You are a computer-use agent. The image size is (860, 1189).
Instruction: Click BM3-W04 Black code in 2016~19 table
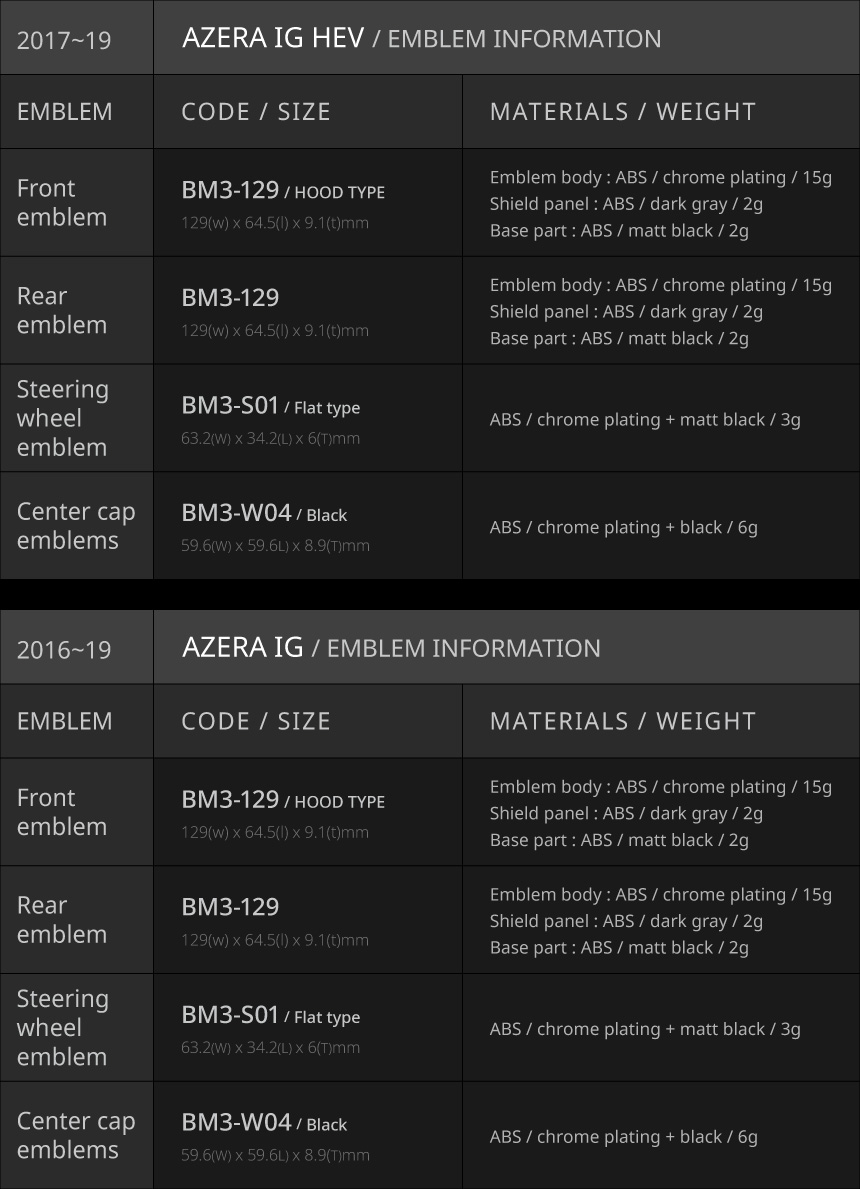point(264,1123)
